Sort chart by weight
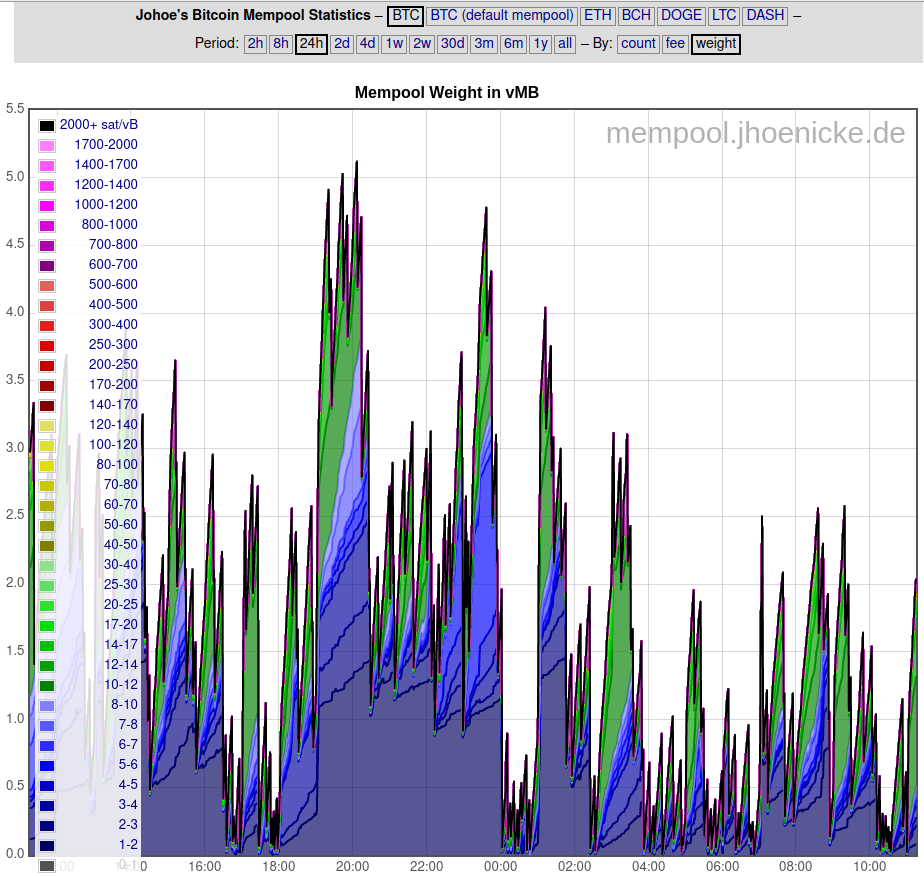Screen dimensions: 924x876 pos(716,44)
